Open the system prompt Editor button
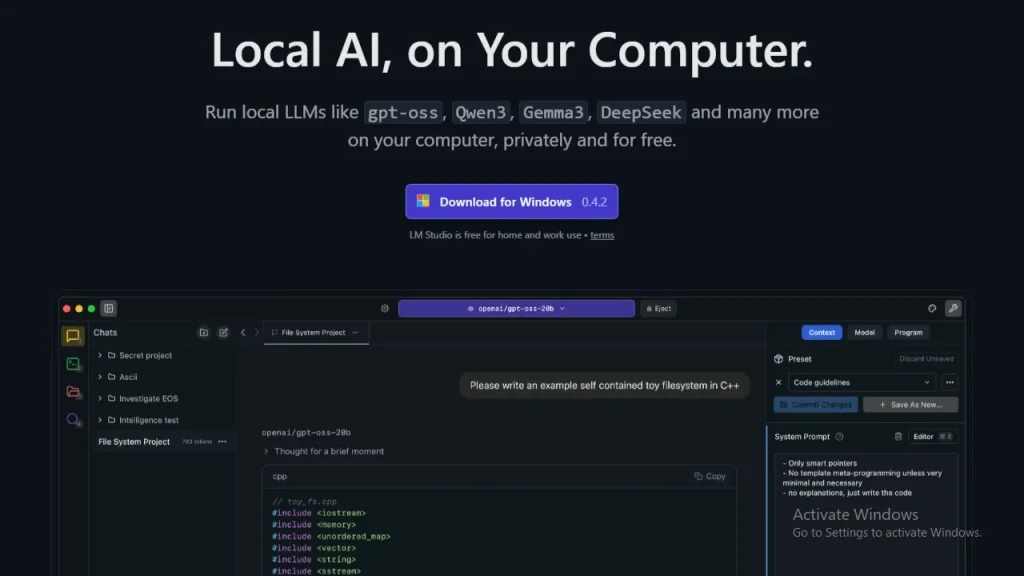This screenshot has width=1024, height=576. [x=933, y=436]
